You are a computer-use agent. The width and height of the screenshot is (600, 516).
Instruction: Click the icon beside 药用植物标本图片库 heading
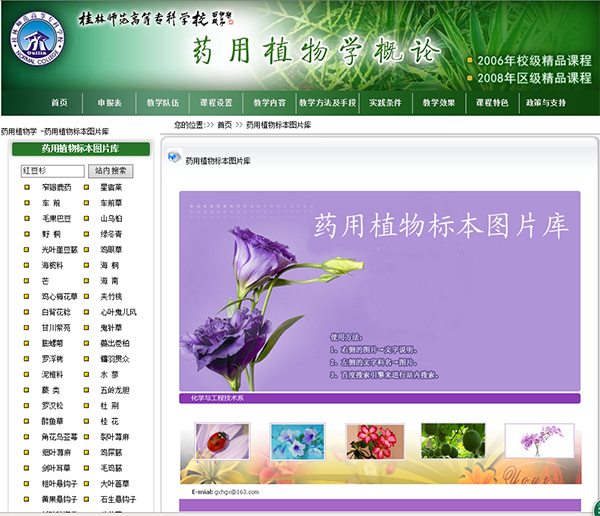(174, 158)
